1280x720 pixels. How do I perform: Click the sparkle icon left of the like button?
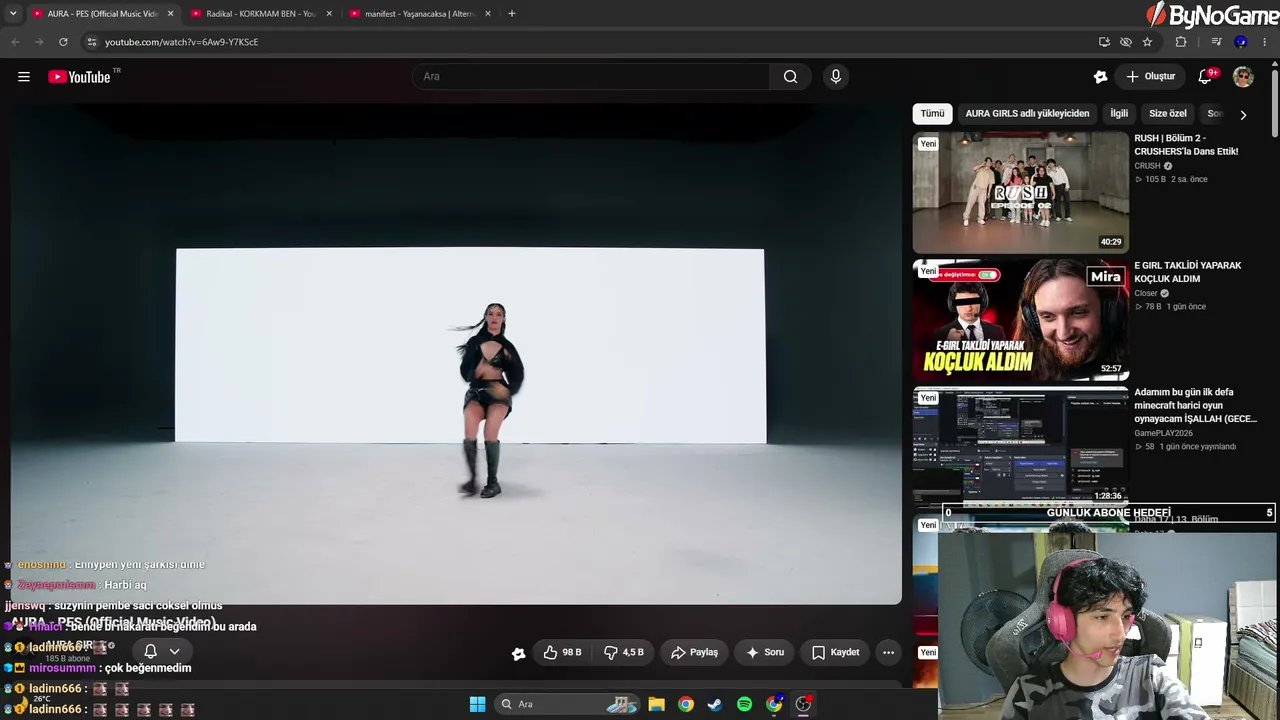coord(518,653)
